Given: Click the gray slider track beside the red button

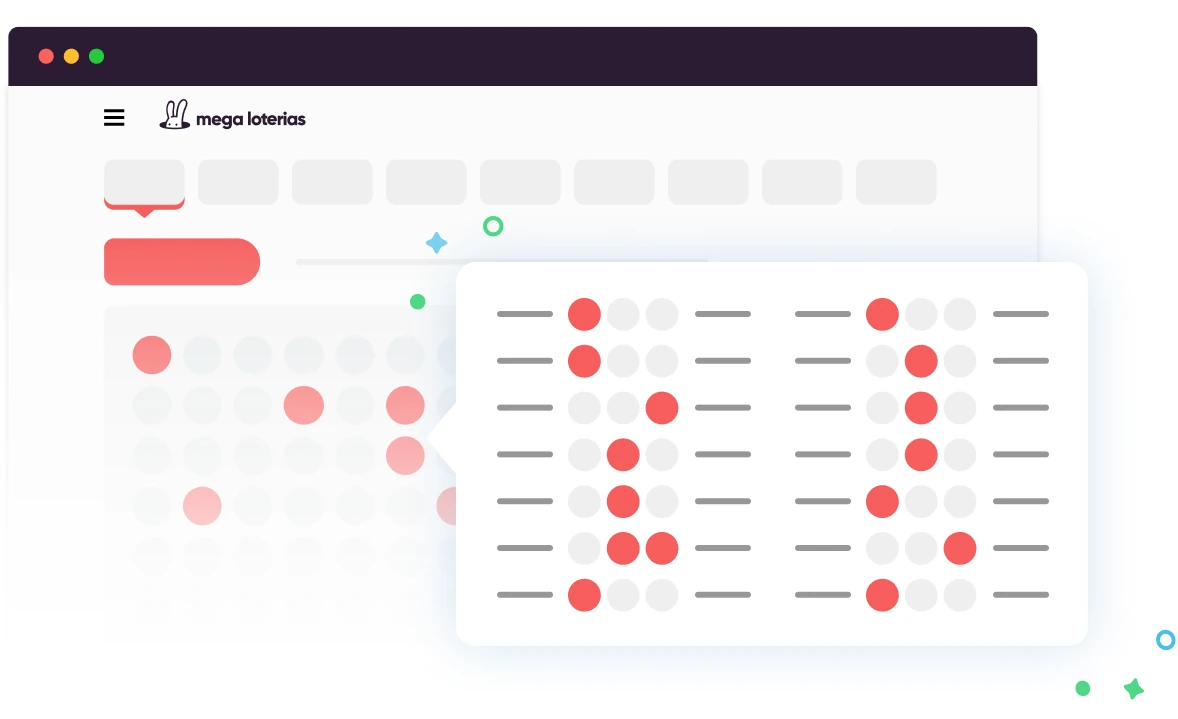Looking at the screenshot, I should click(x=375, y=262).
